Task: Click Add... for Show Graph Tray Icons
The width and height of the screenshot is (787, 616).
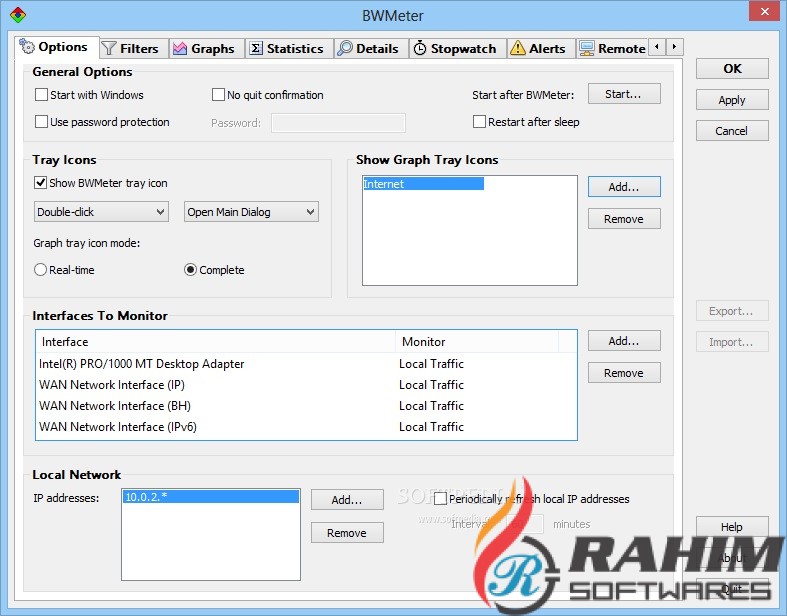Action: coord(624,187)
